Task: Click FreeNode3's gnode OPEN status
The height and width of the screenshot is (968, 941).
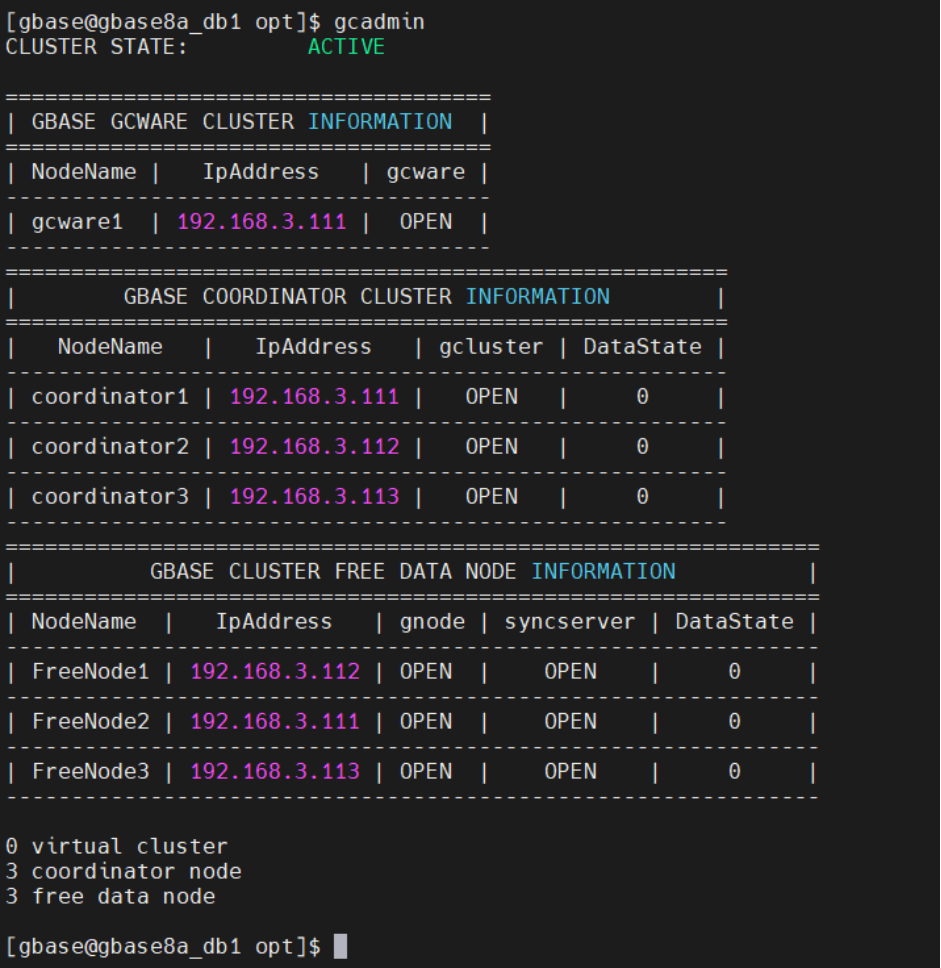Action: [x=426, y=771]
